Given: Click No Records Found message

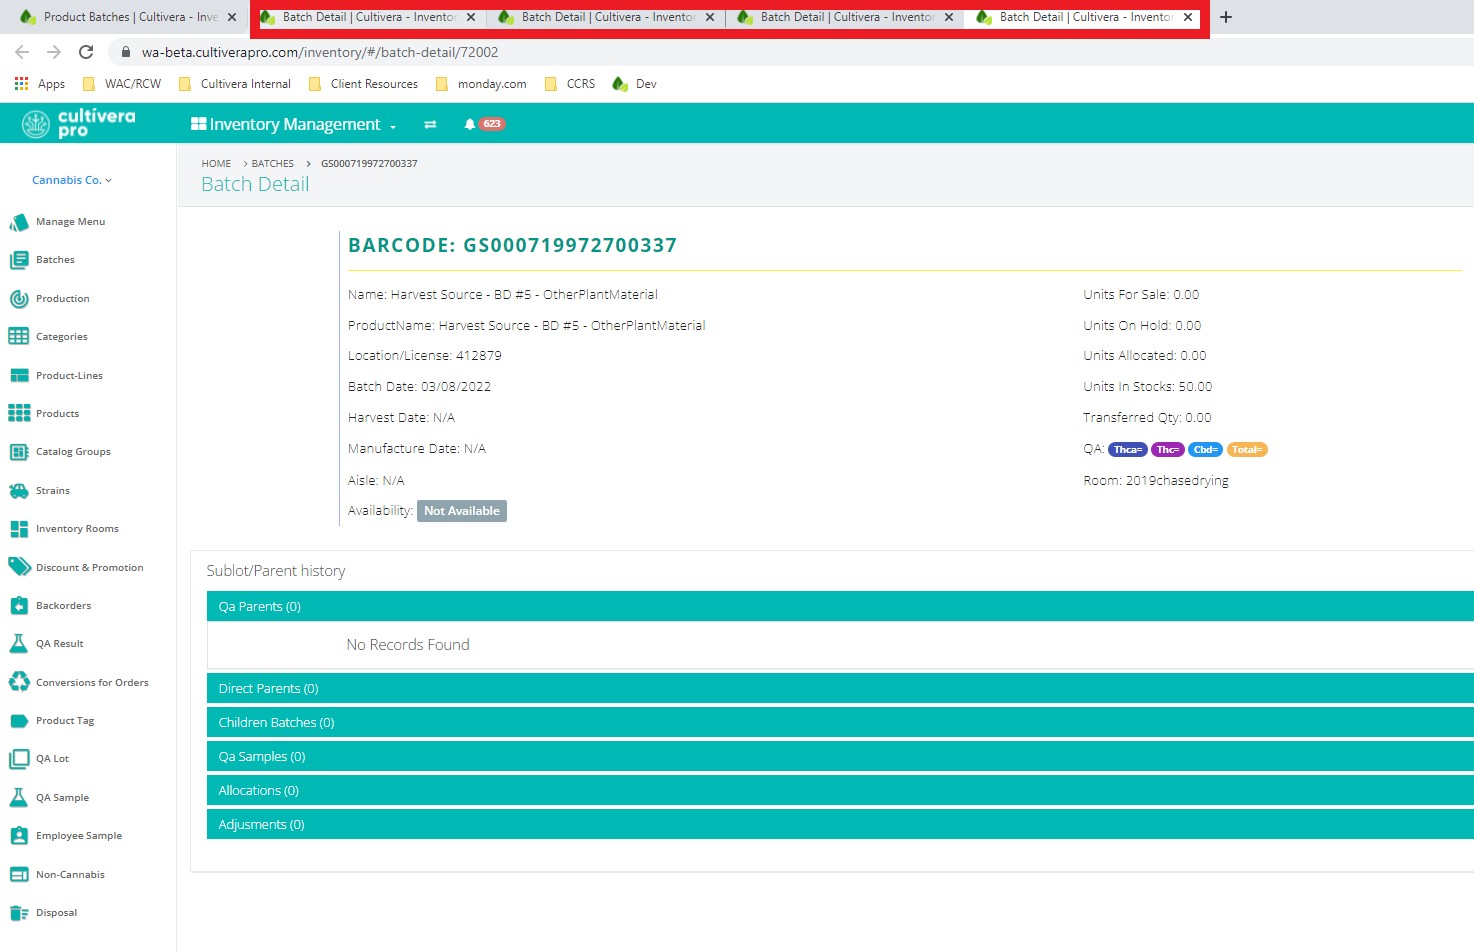Looking at the screenshot, I should (408, 645).
